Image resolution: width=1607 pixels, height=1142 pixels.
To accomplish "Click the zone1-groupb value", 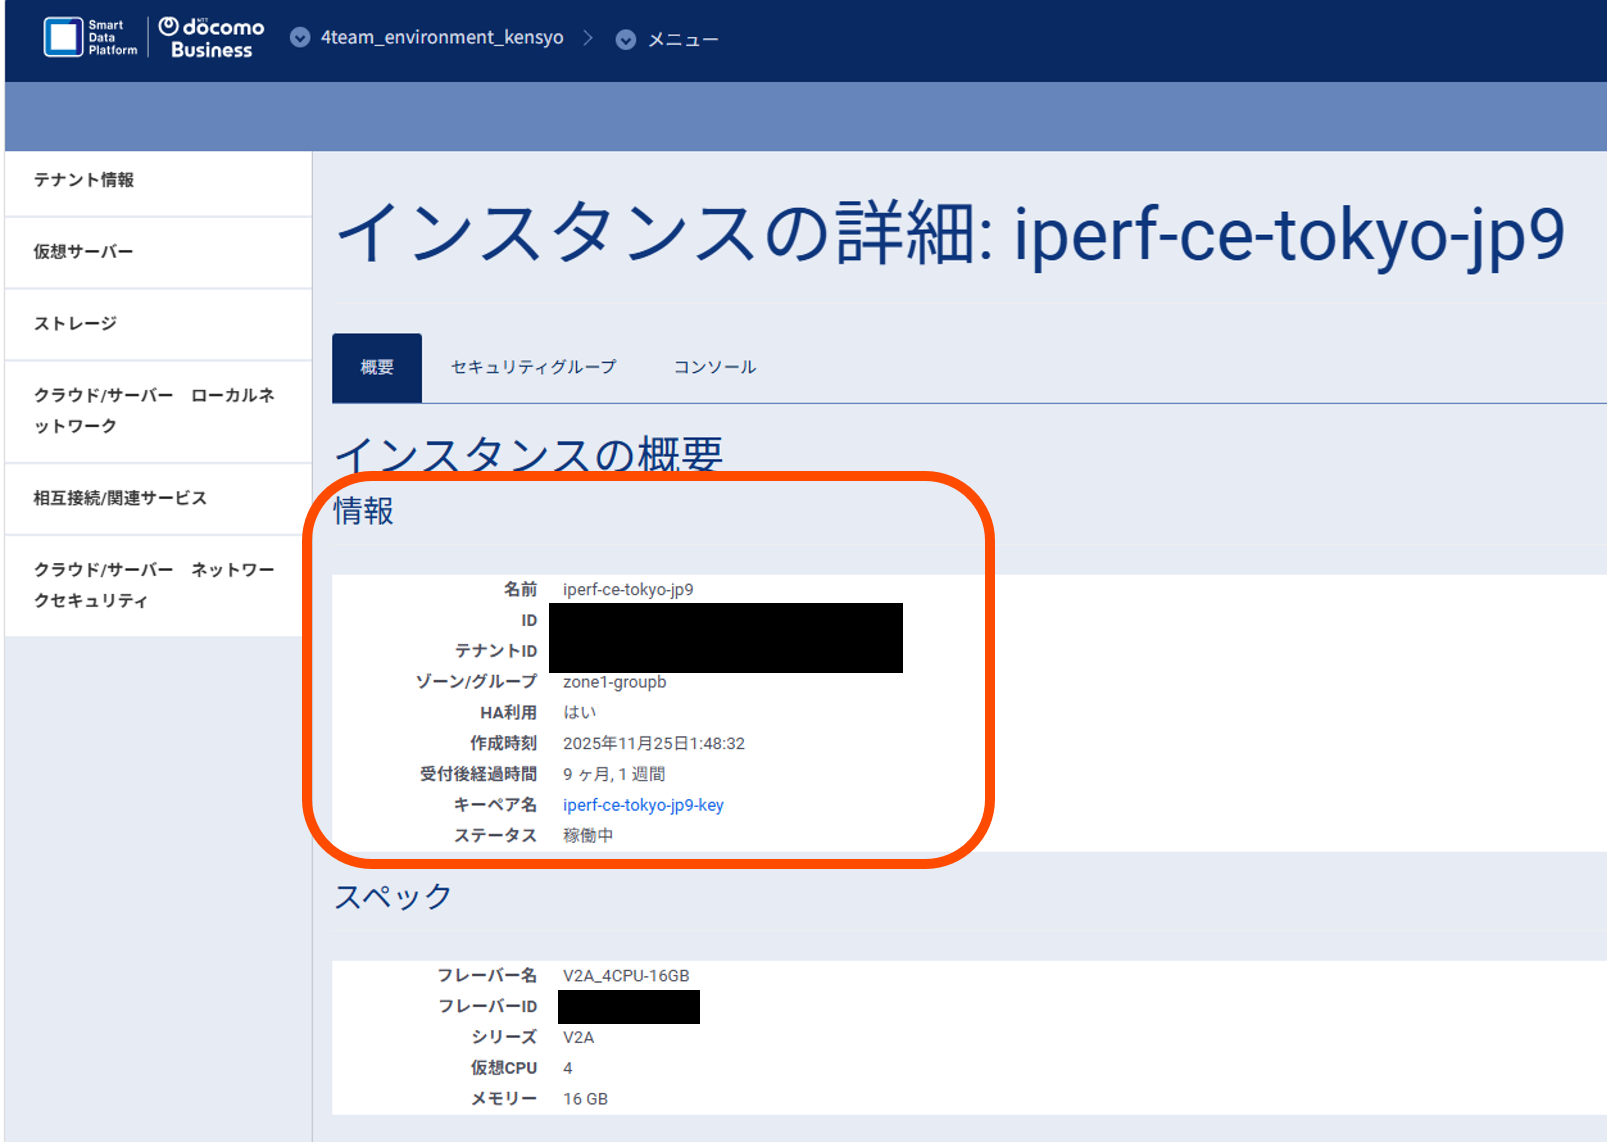I will tap(614, 682).
